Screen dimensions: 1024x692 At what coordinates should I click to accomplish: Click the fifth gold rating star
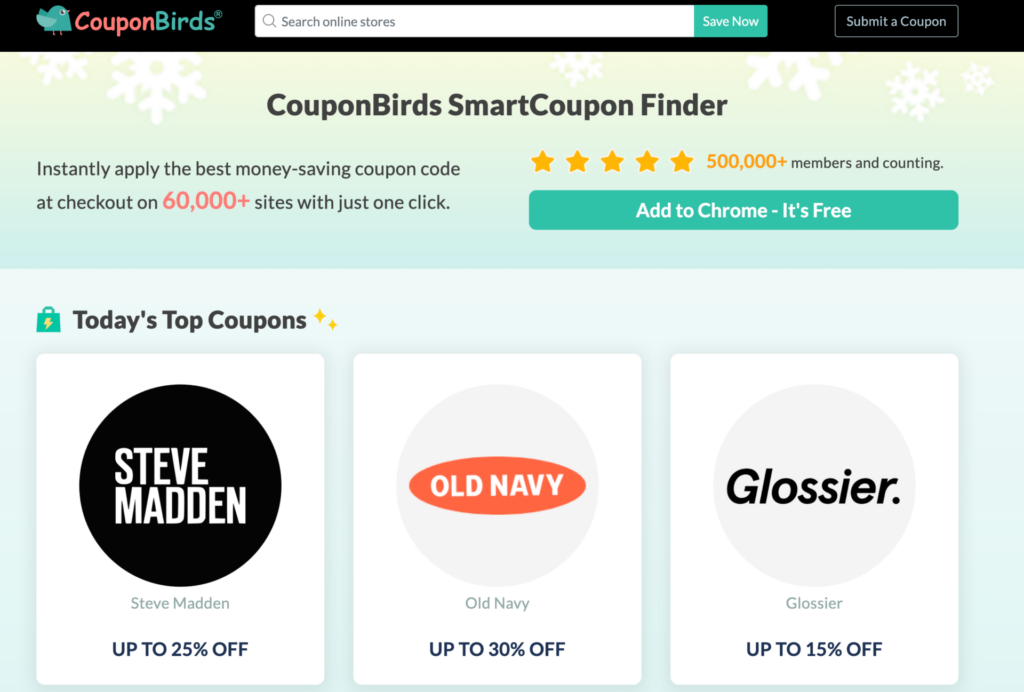[x=682, y=160]
